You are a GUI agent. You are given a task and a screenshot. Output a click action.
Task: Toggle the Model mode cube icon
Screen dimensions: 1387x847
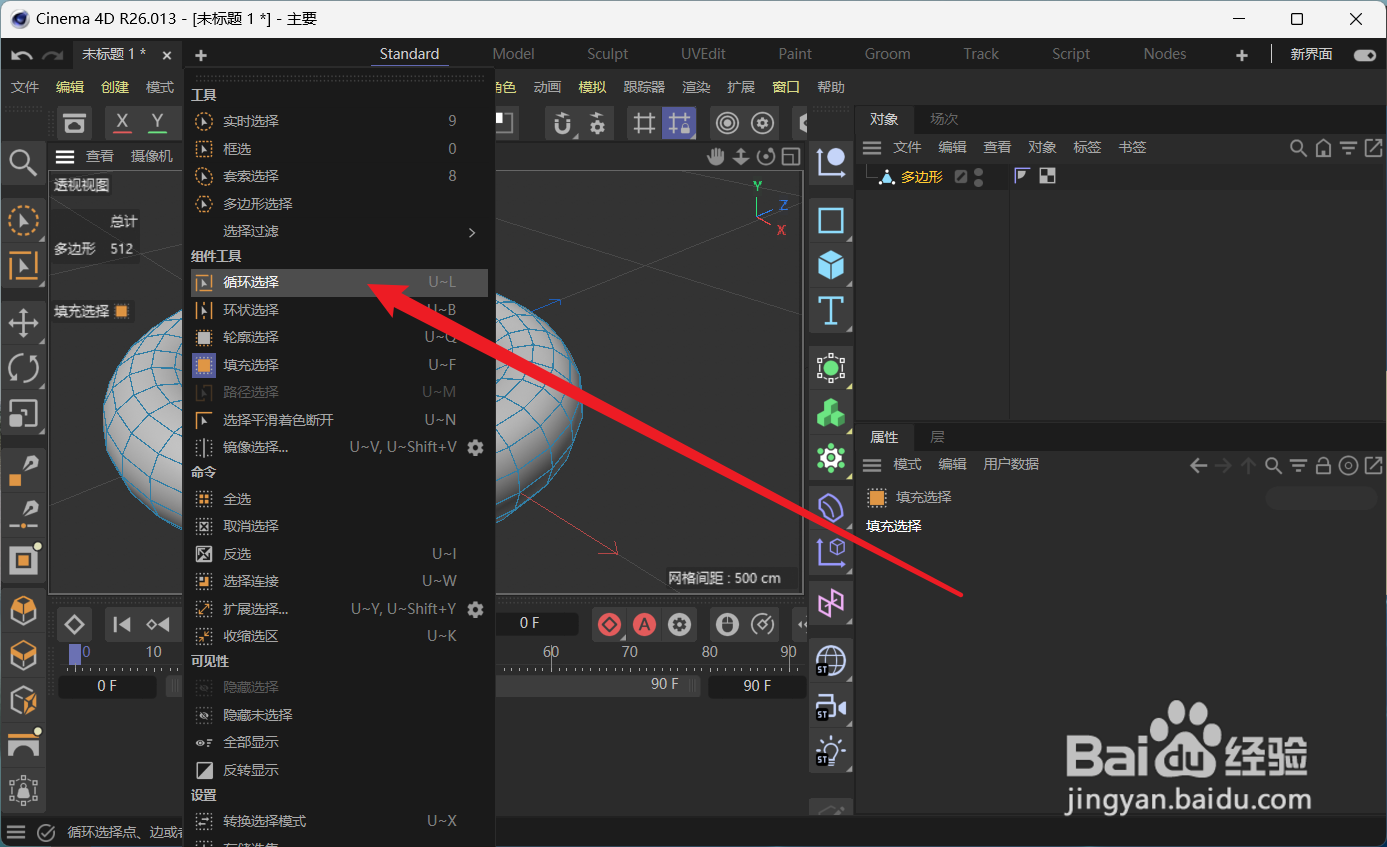[23, 609]
